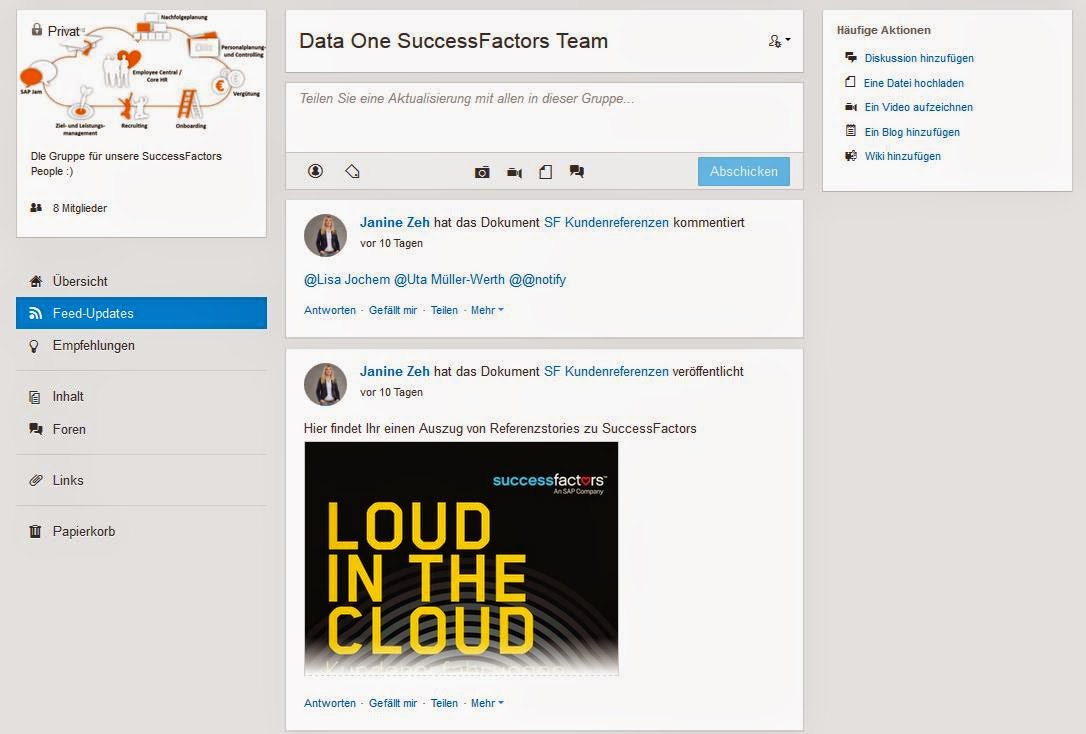Image resolution: width=1086 pixels, height=734 pixels.
Task: Click Gefällt mir on the commented post
Action: point(393,310)
